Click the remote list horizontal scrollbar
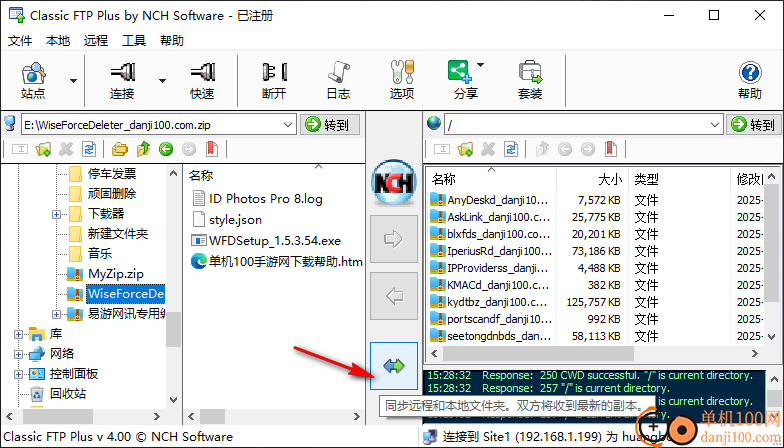784x448 pixels. click(x=538, y=354)
